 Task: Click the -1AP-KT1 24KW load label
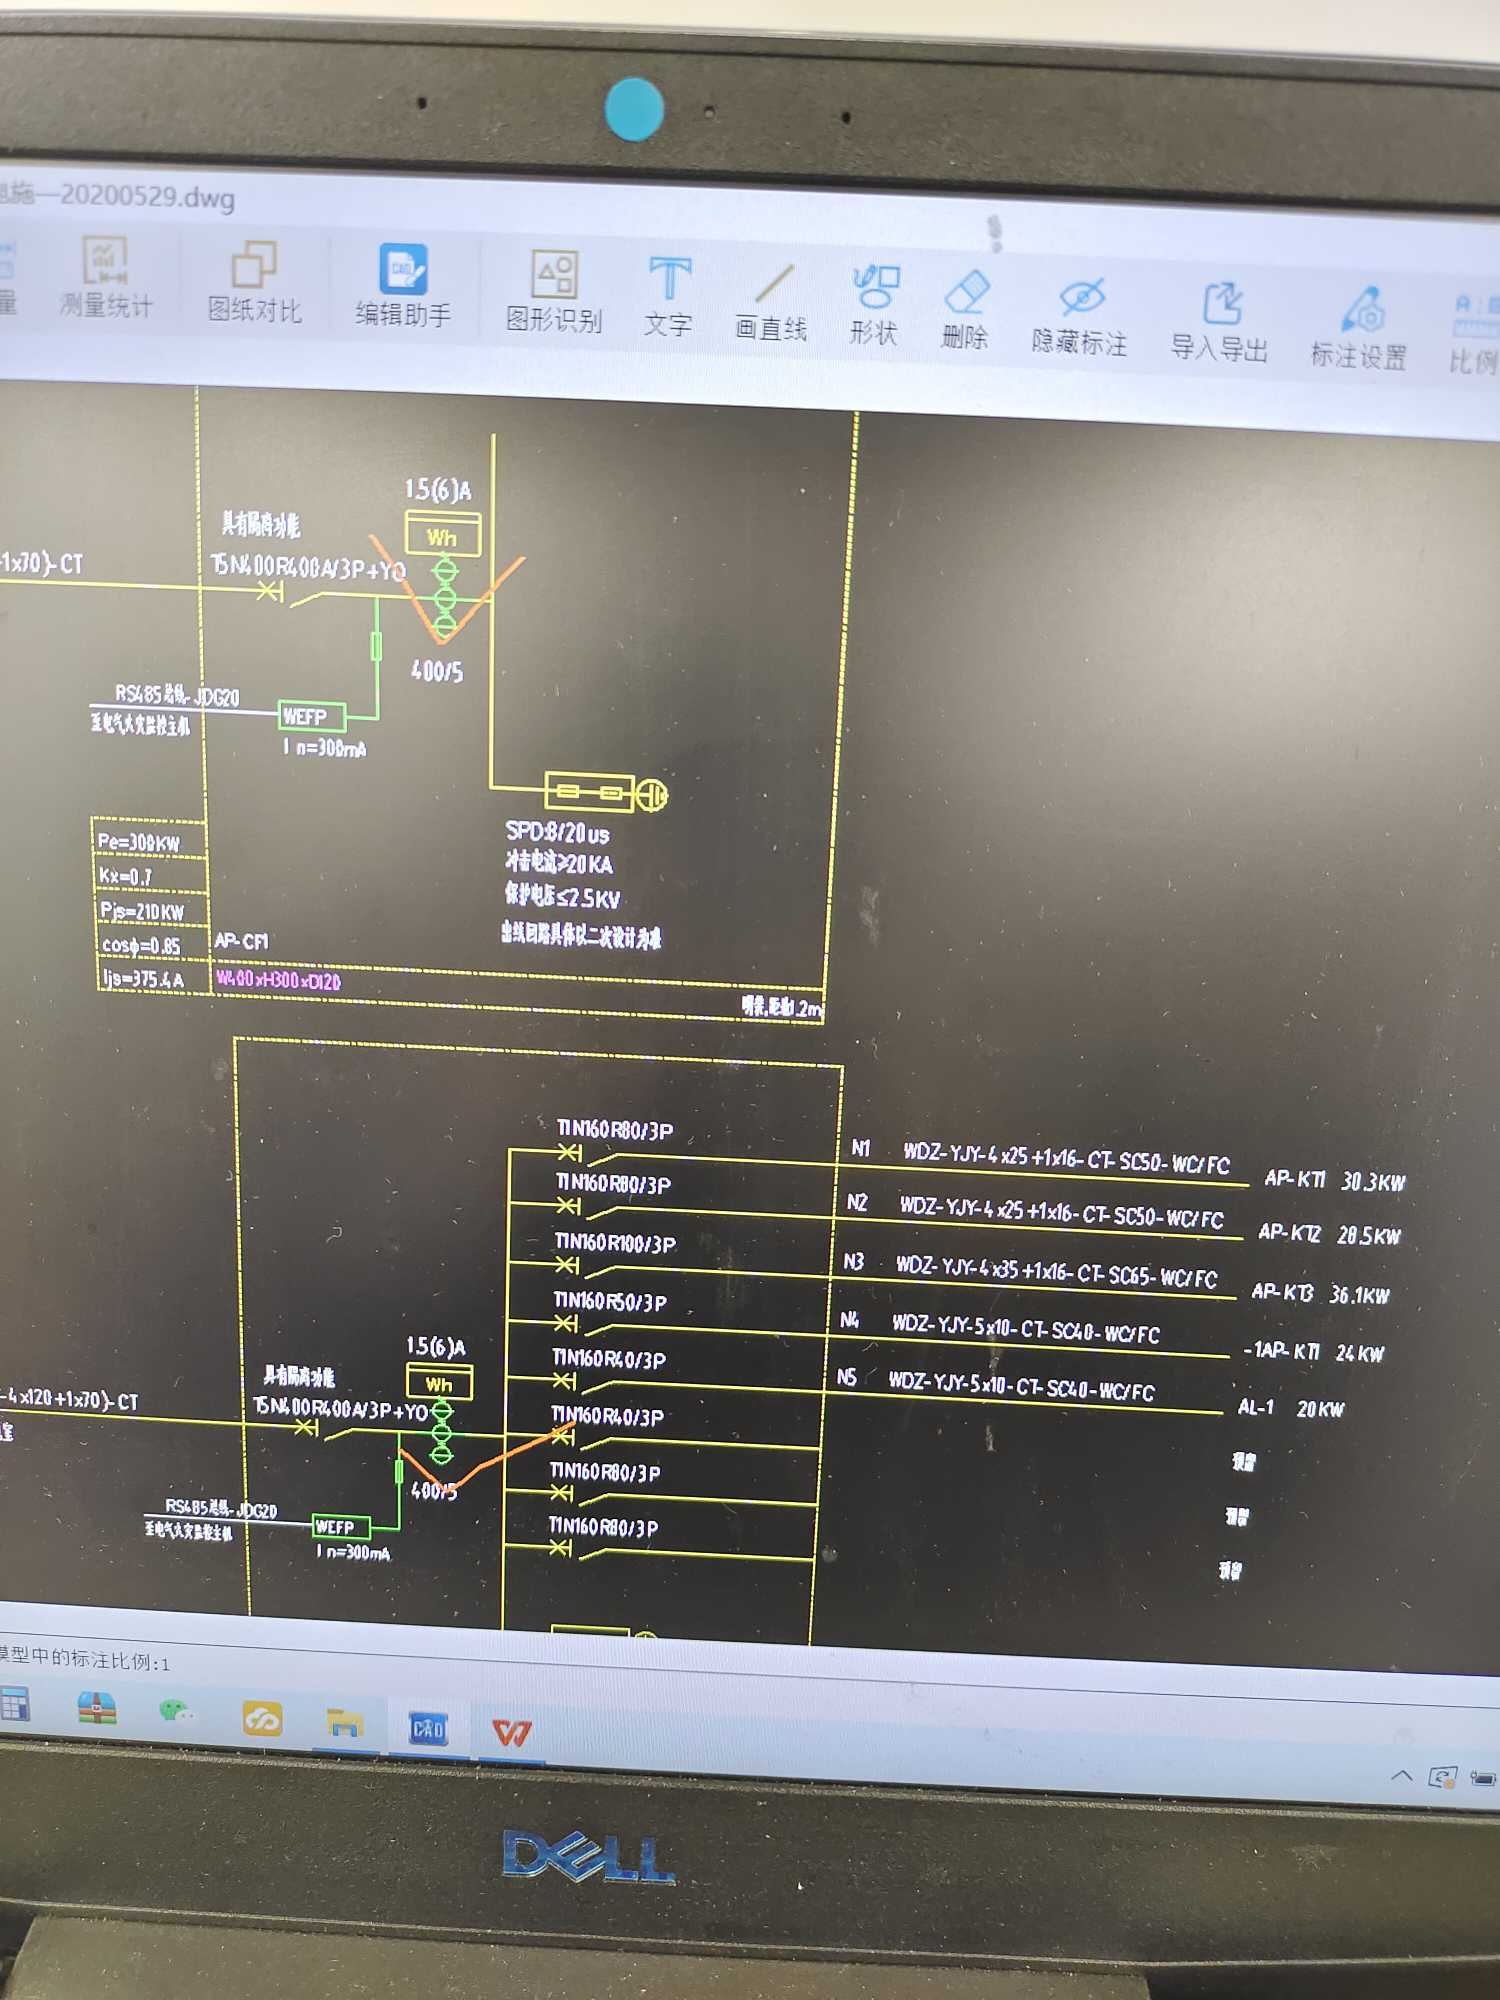(1313, 1352)
